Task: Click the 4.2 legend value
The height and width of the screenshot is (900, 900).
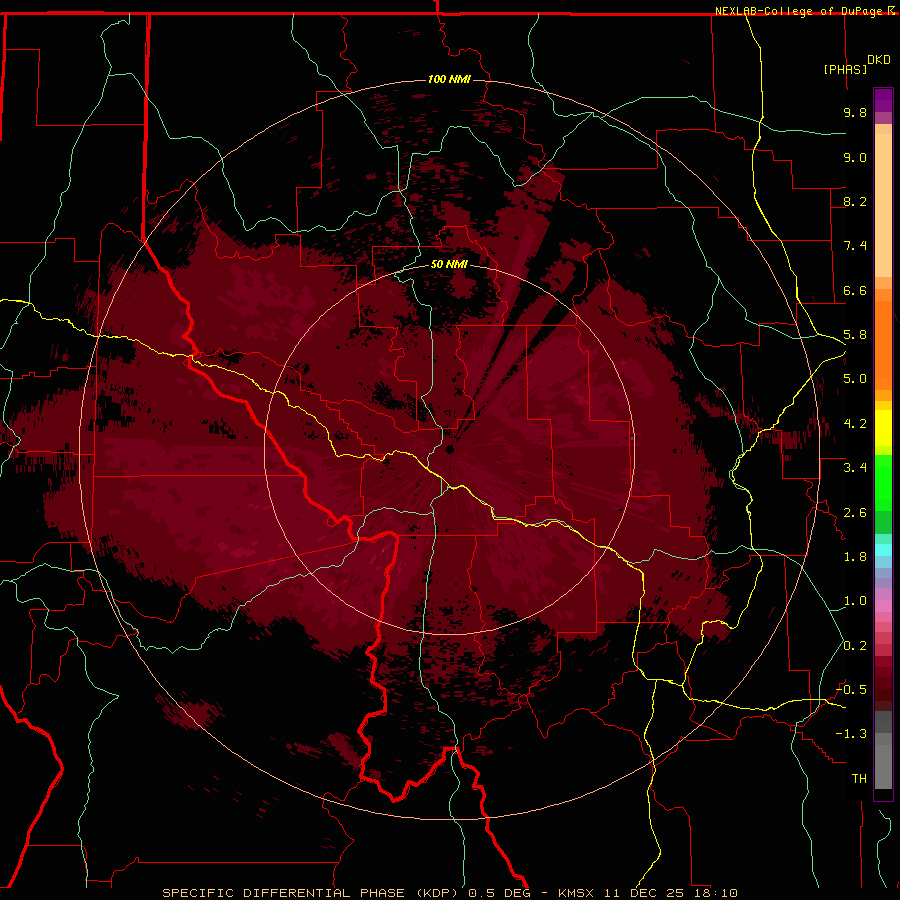Action: coord(855,424)
